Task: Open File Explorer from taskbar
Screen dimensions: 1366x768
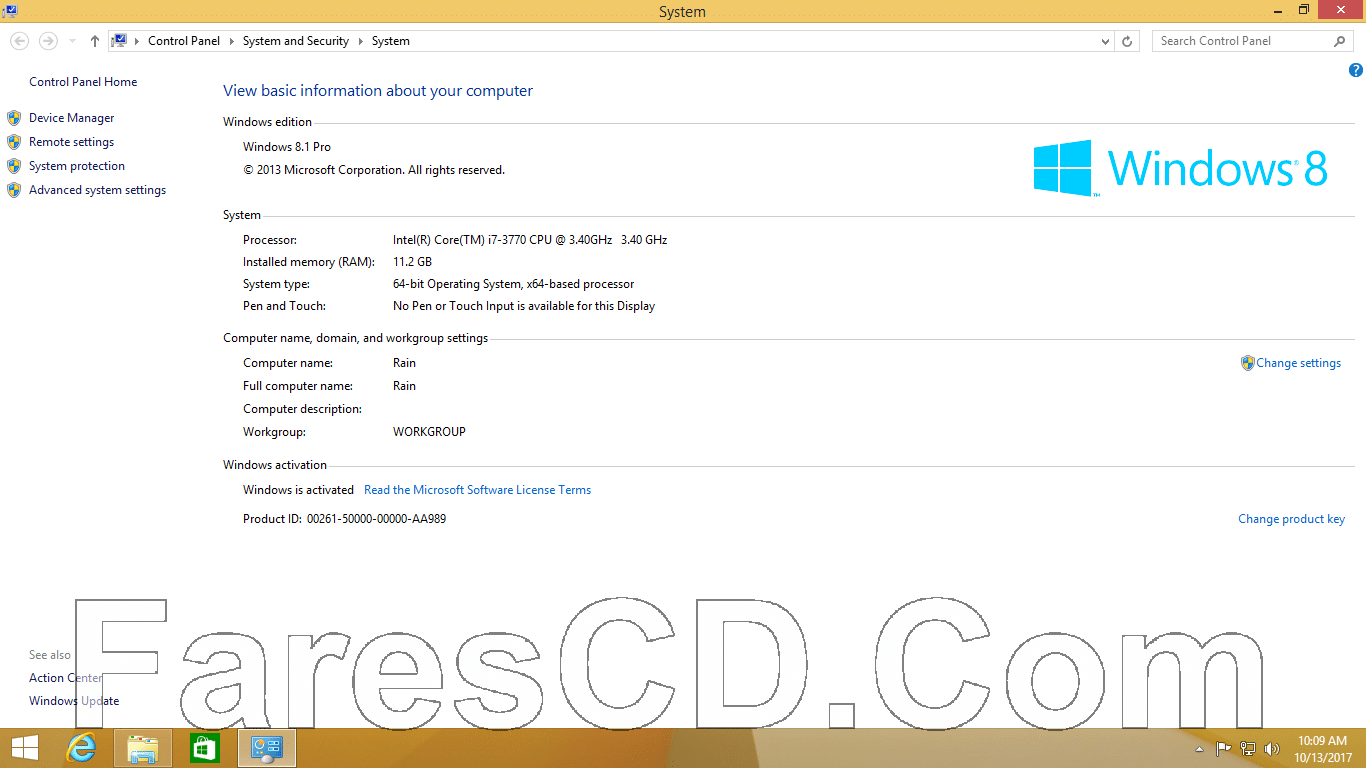Action: coord(143,748)
